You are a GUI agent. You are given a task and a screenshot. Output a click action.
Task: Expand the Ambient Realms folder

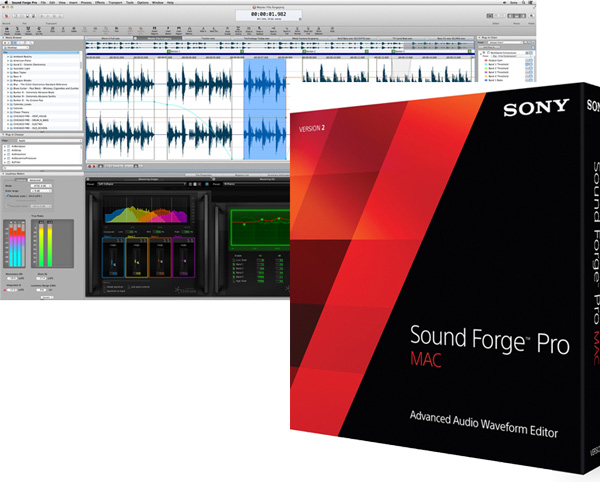pos(8,57)
